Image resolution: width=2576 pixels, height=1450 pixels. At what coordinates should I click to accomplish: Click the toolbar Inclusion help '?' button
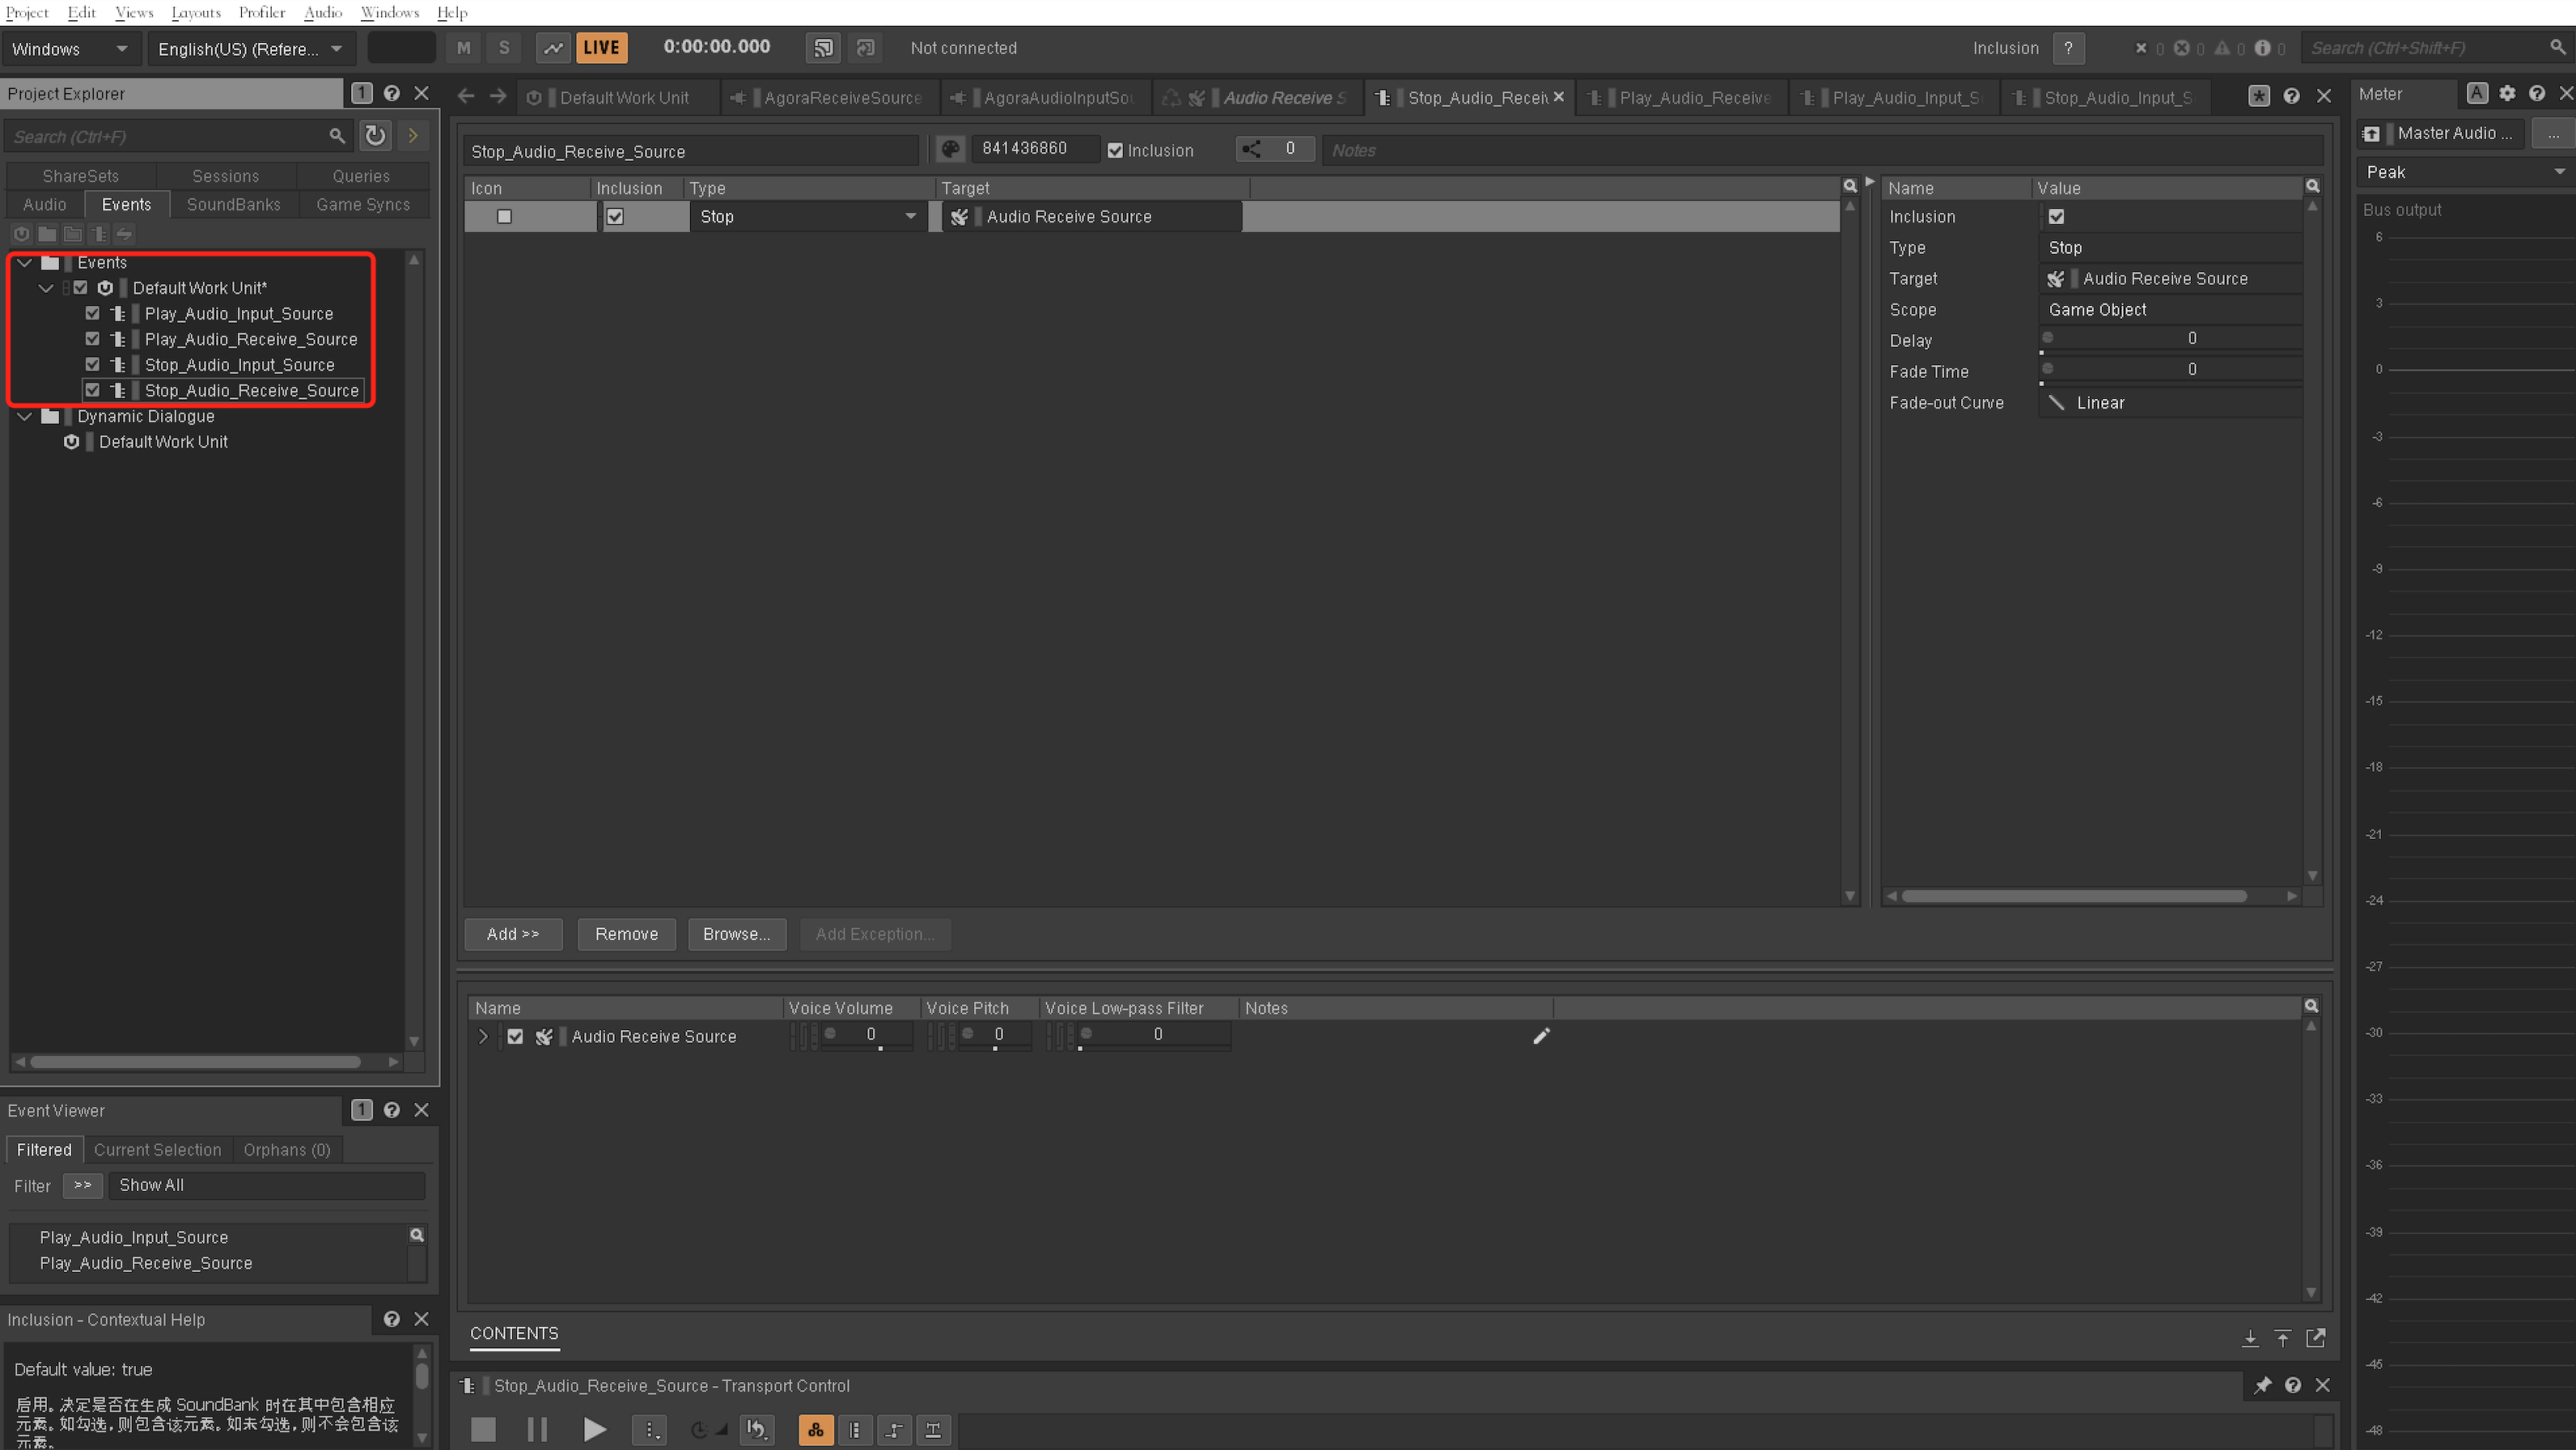[2068, 48]
